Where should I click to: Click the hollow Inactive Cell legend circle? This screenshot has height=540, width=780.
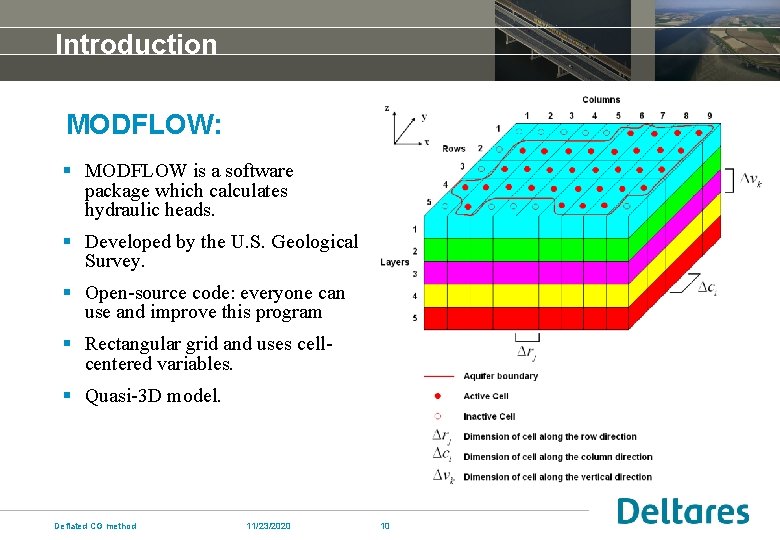coord(438,416)
